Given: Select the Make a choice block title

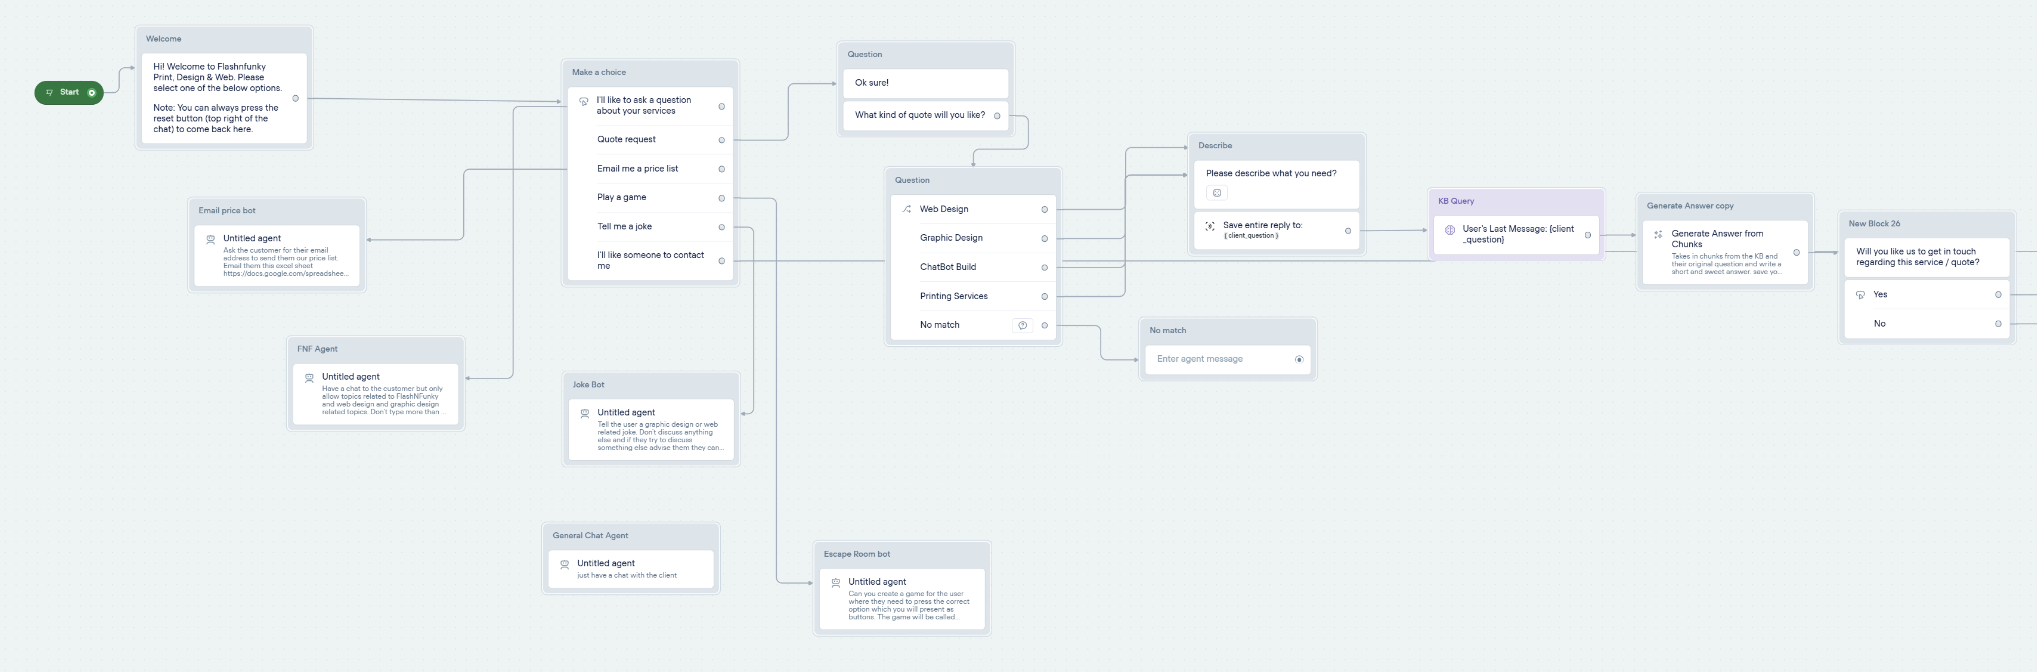Looking at the screenshot, I should (x=599, y=72).
